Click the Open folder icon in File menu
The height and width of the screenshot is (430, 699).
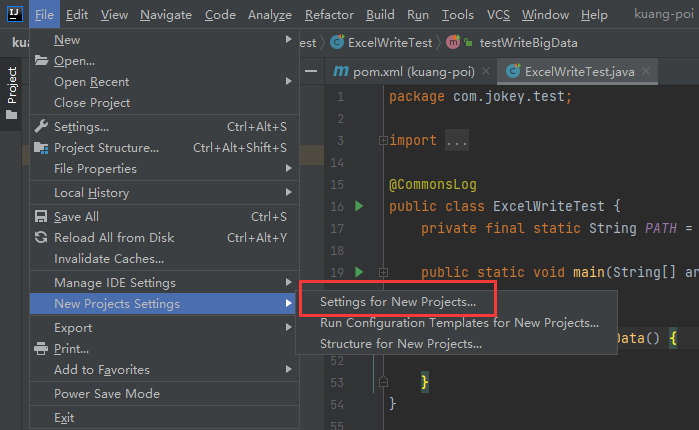[41, 60]
